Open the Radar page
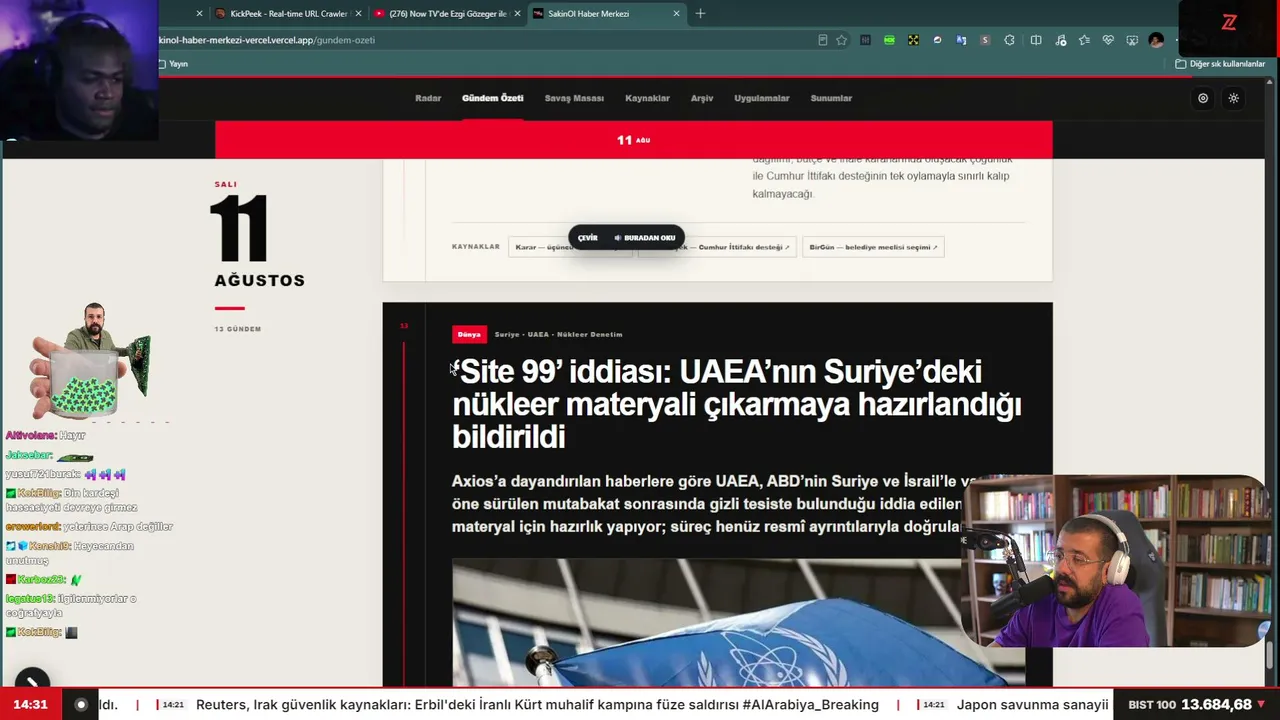The width and height of the screenshot is (1280, 720). pos(428,98)
